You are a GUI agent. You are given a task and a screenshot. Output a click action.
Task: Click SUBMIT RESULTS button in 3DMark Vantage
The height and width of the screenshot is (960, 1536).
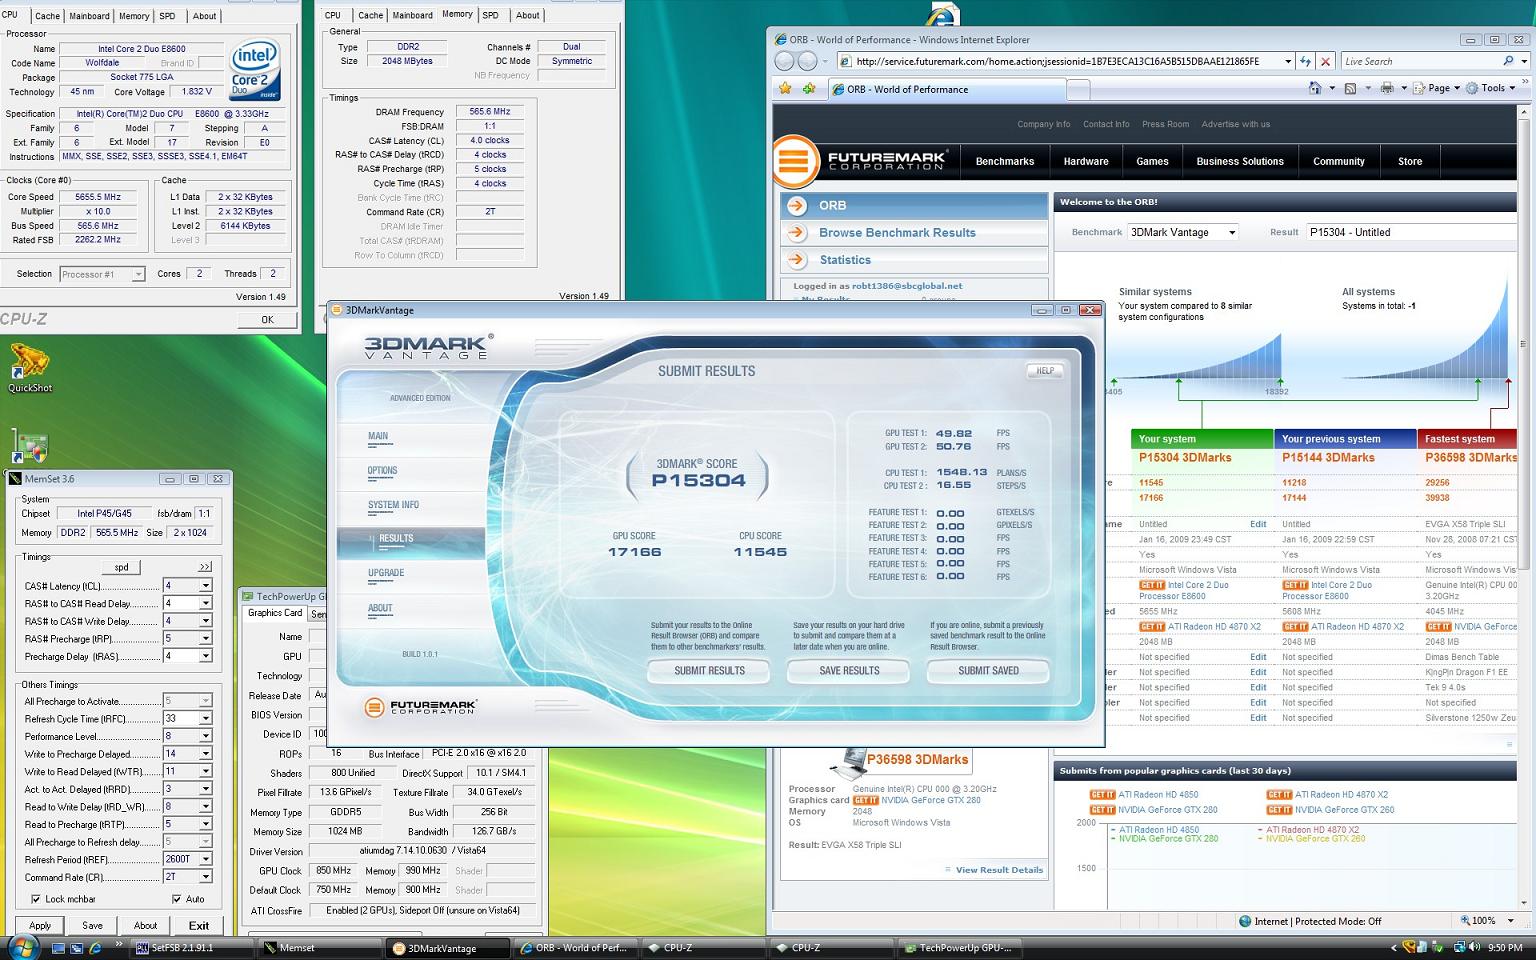[x=709, y=671]
